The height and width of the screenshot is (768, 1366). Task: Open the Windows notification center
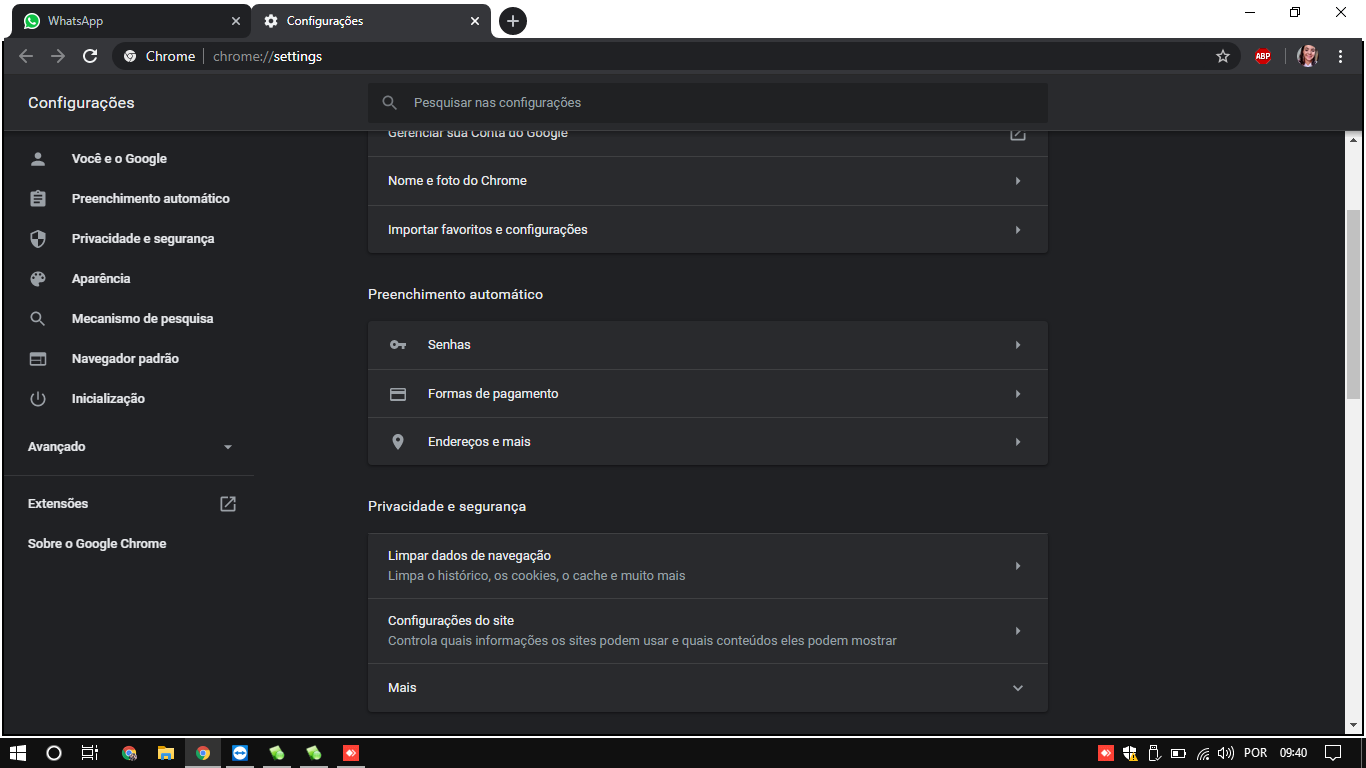(x=1333, y=753)
